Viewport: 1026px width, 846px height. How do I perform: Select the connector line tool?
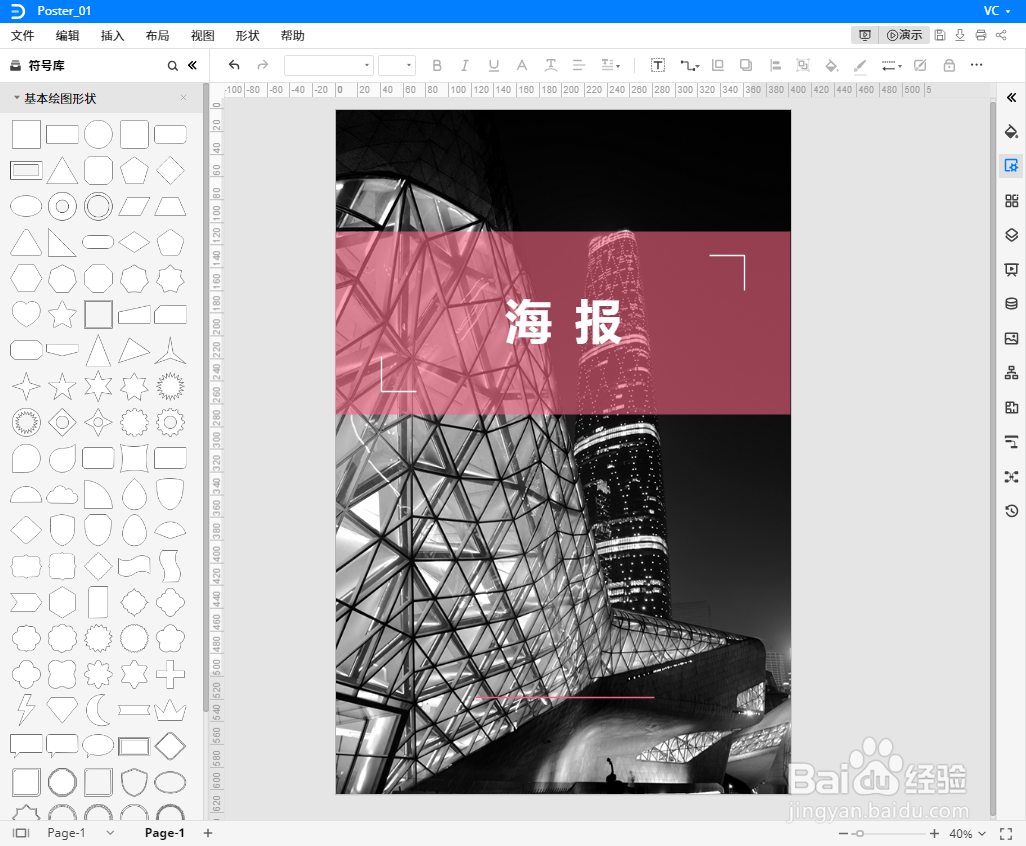[688, 64]
